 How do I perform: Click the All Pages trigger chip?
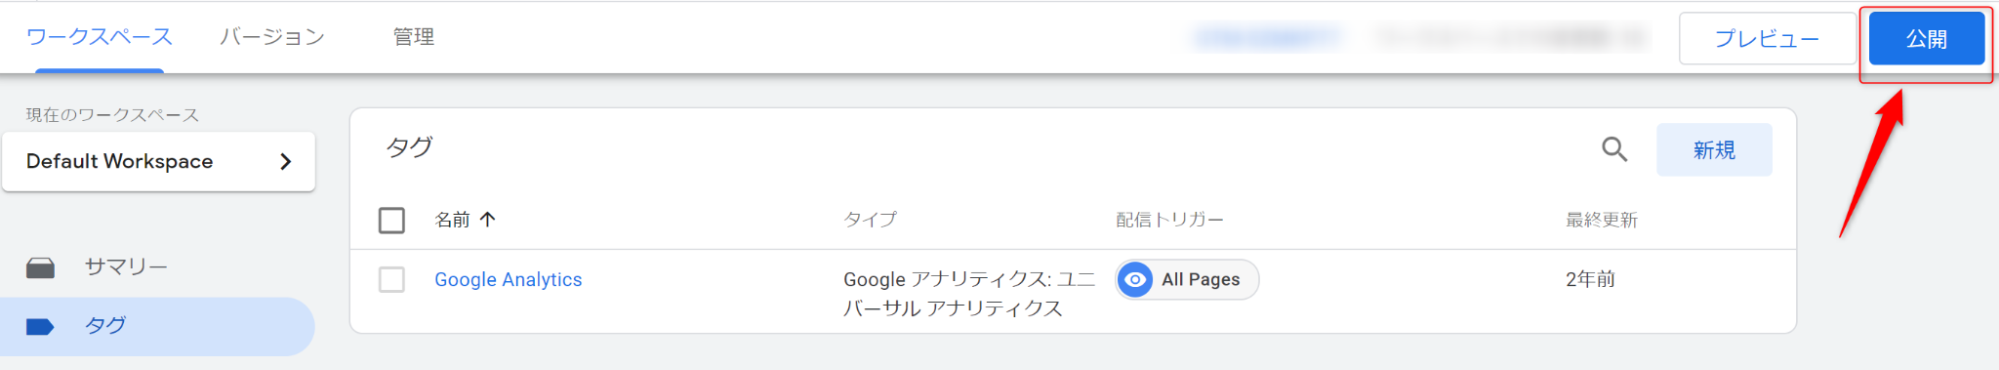[1187, 280]
